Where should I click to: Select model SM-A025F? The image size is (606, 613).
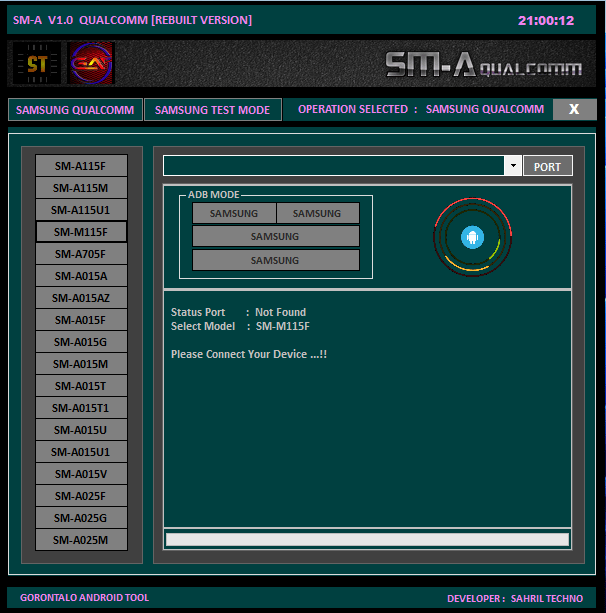(81, 496)
